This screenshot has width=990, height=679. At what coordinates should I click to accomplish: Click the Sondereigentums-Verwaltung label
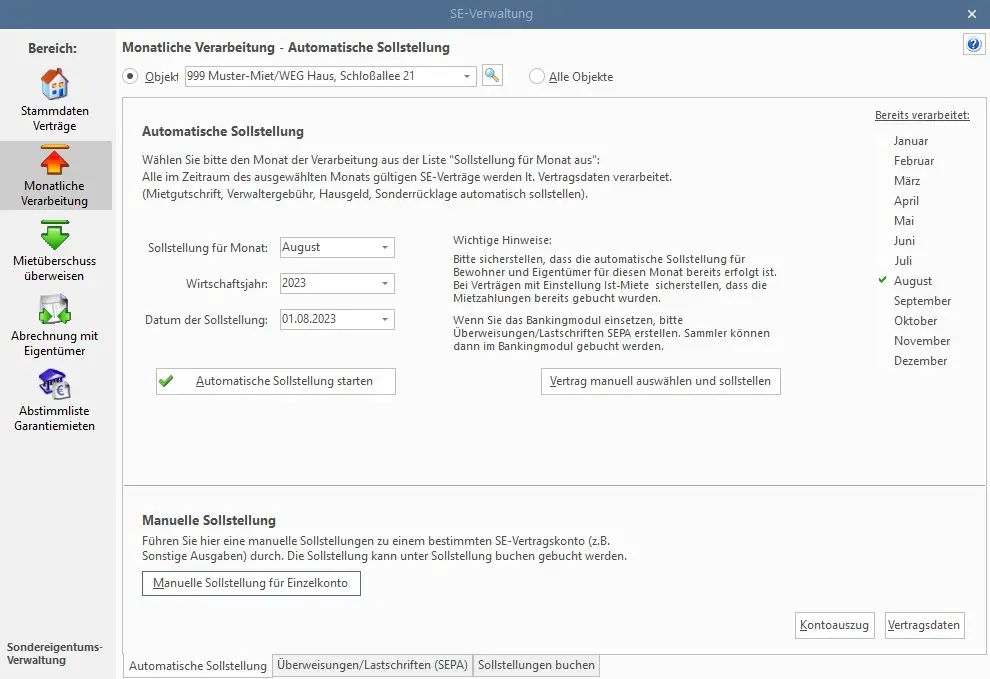(x=54, y=654)
